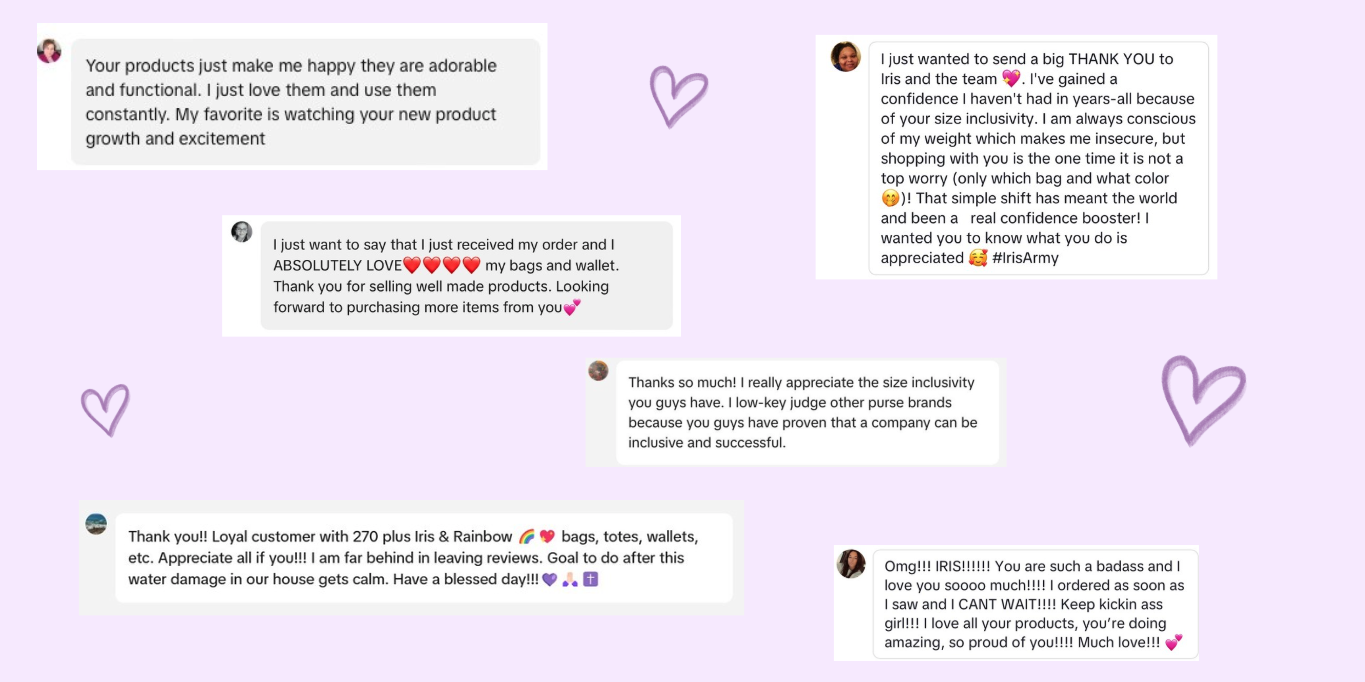Screen dimensions: 1365x682
Task: Click the grayscale avatar beside the received my order message
Action: [x=242, y=232]
